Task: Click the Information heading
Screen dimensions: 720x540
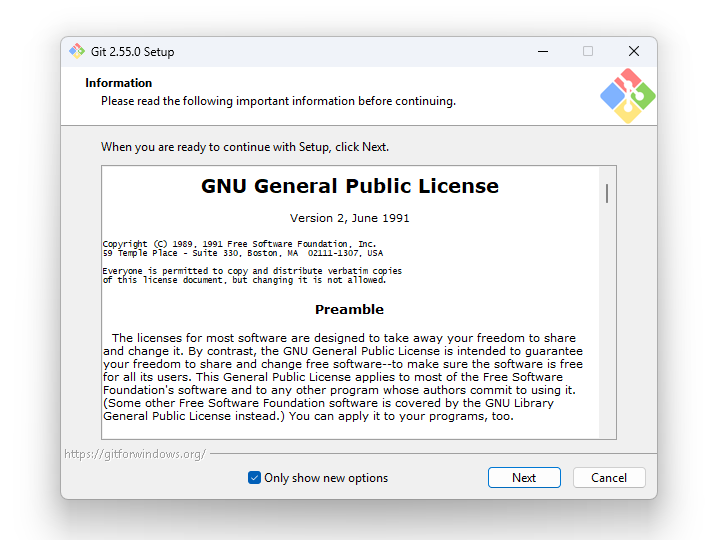Action: pos(118,83)
